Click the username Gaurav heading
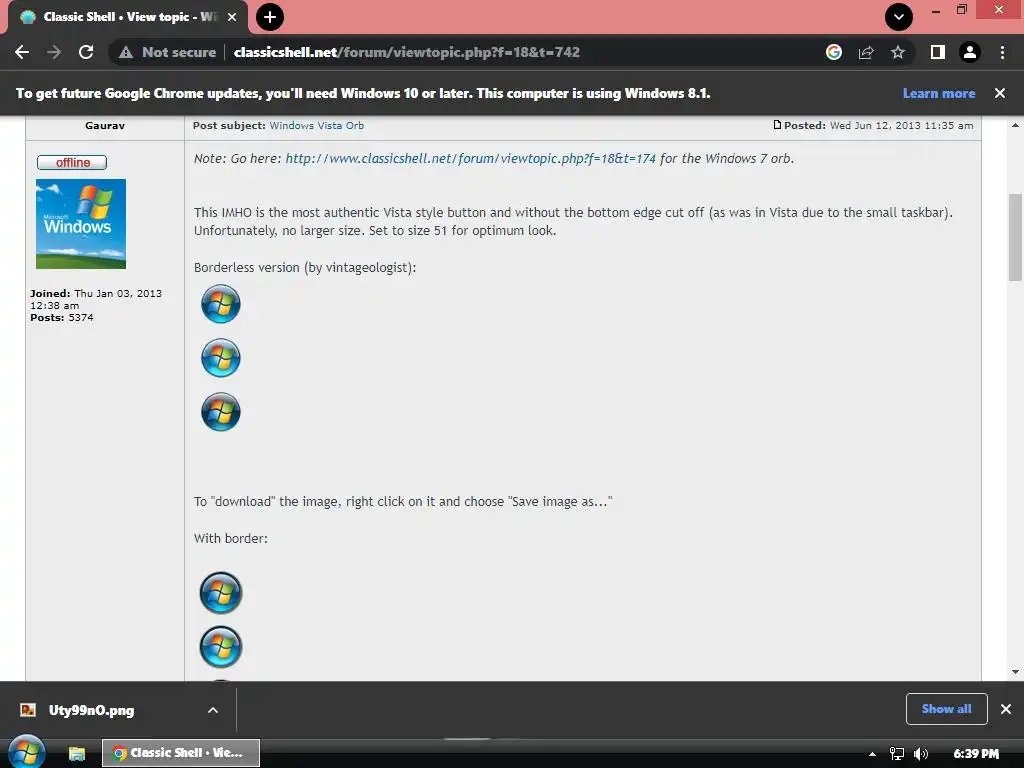Image resolution: width=1024 pixels, height=768 pixels. coord(104,125)
